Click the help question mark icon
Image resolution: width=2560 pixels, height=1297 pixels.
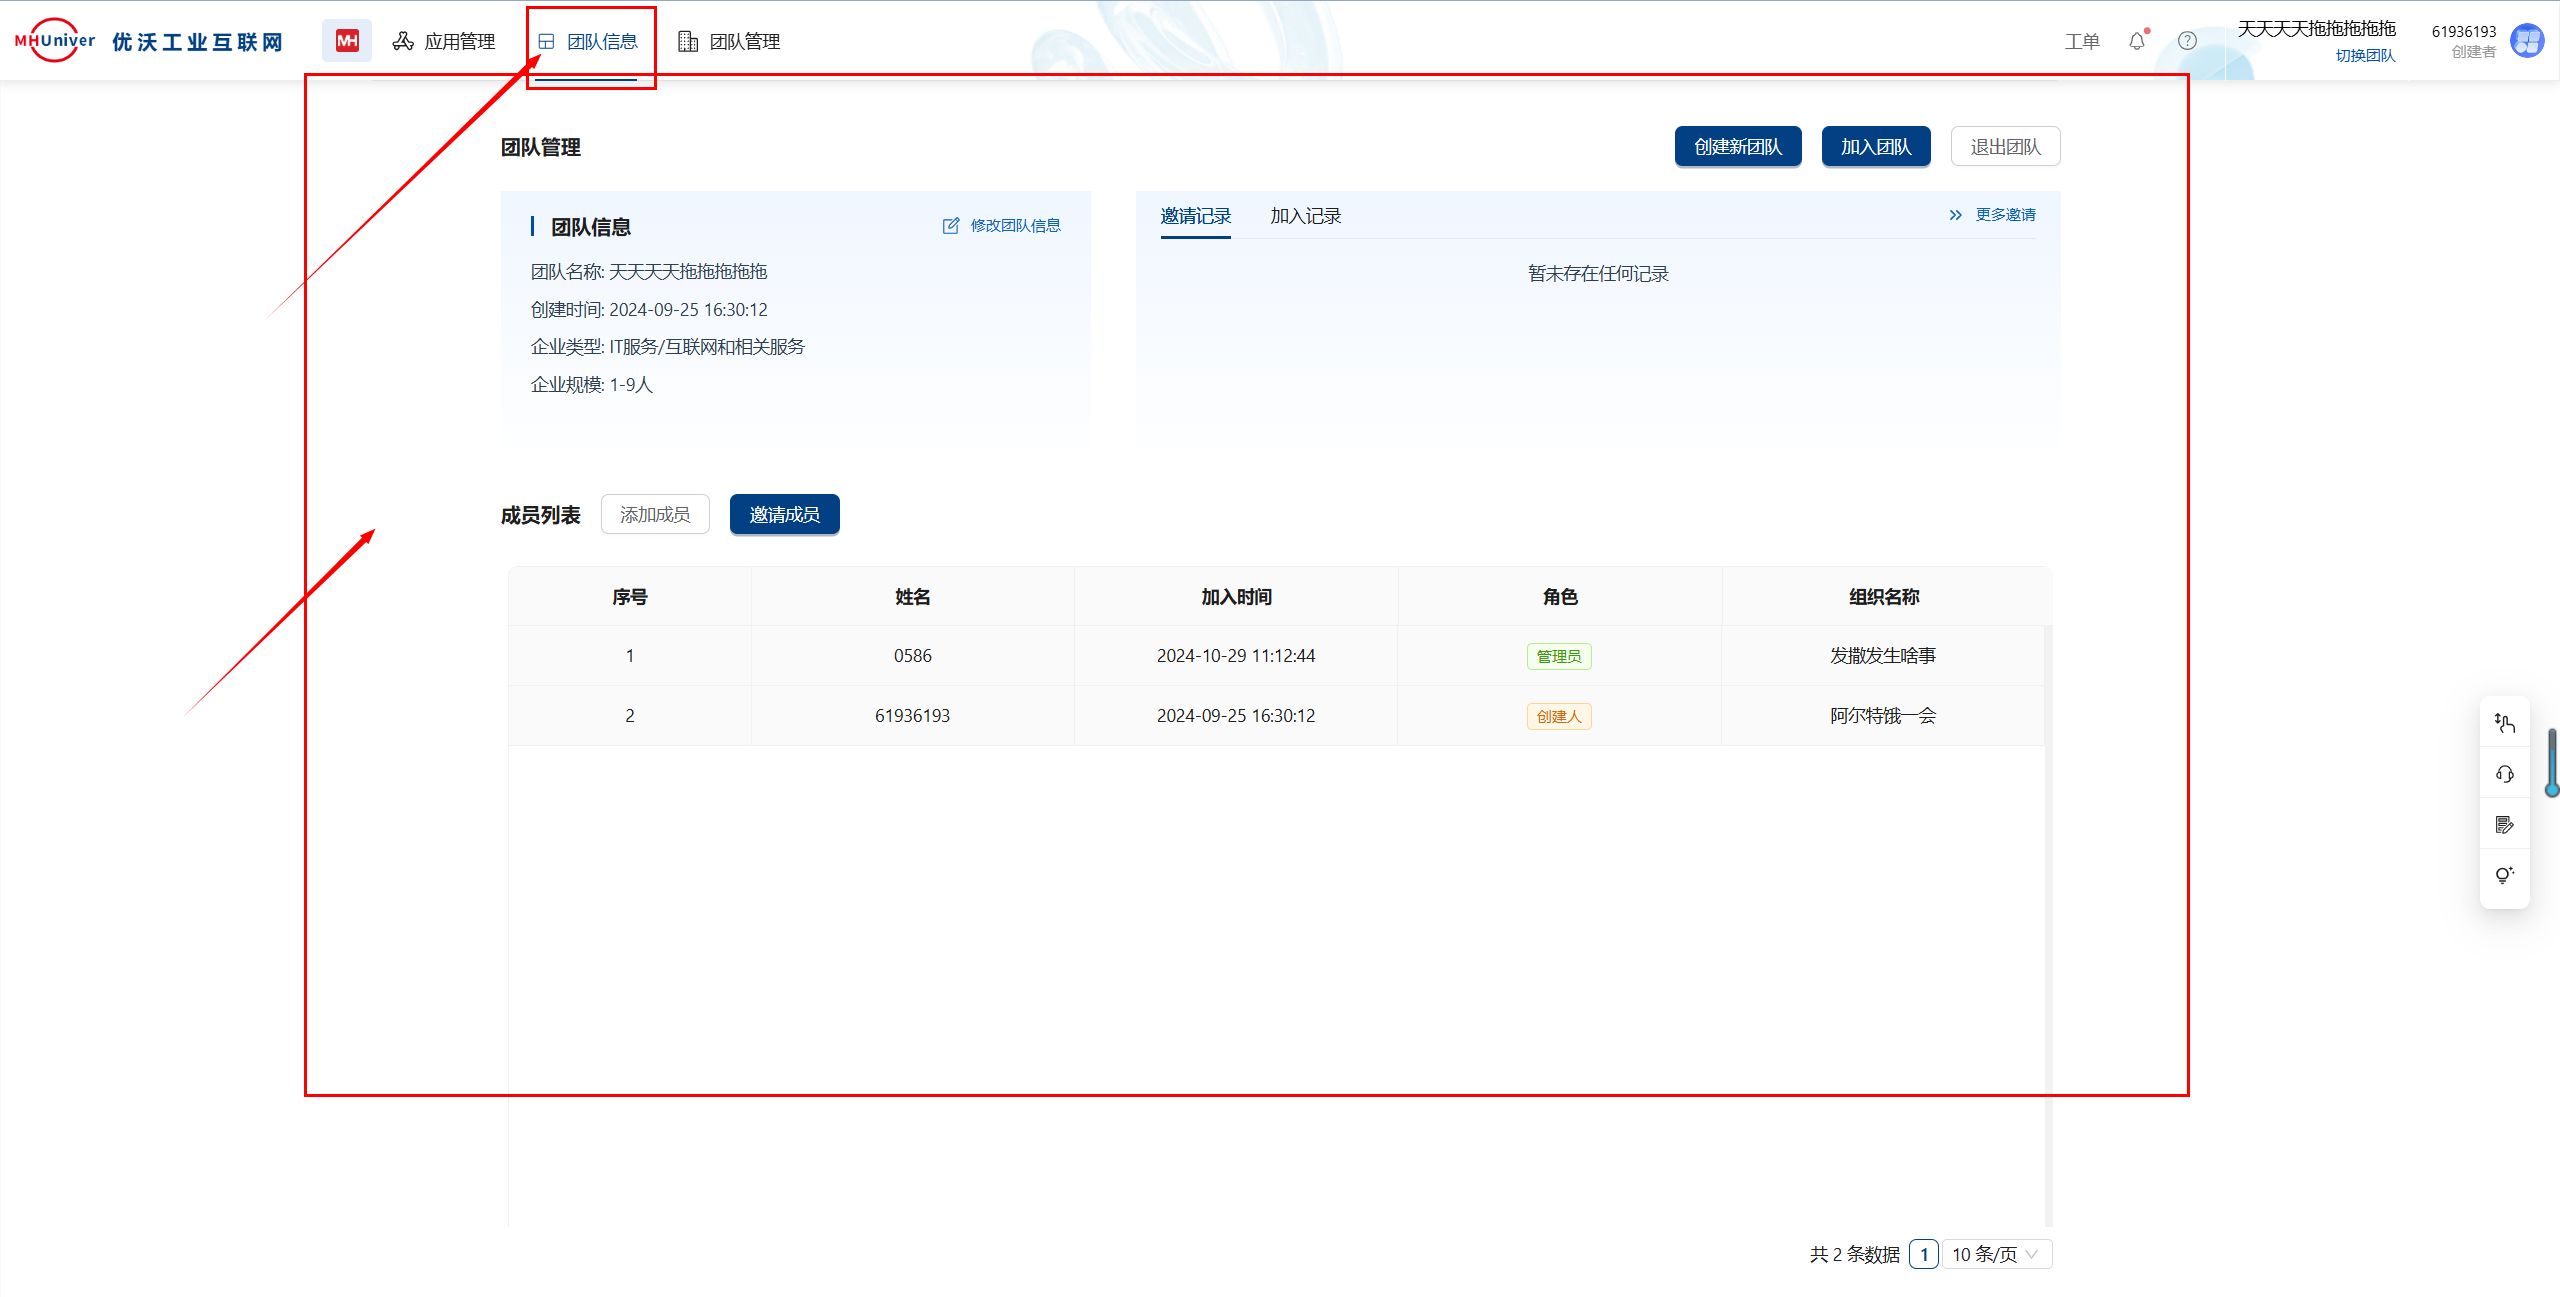coord(2187,41)
